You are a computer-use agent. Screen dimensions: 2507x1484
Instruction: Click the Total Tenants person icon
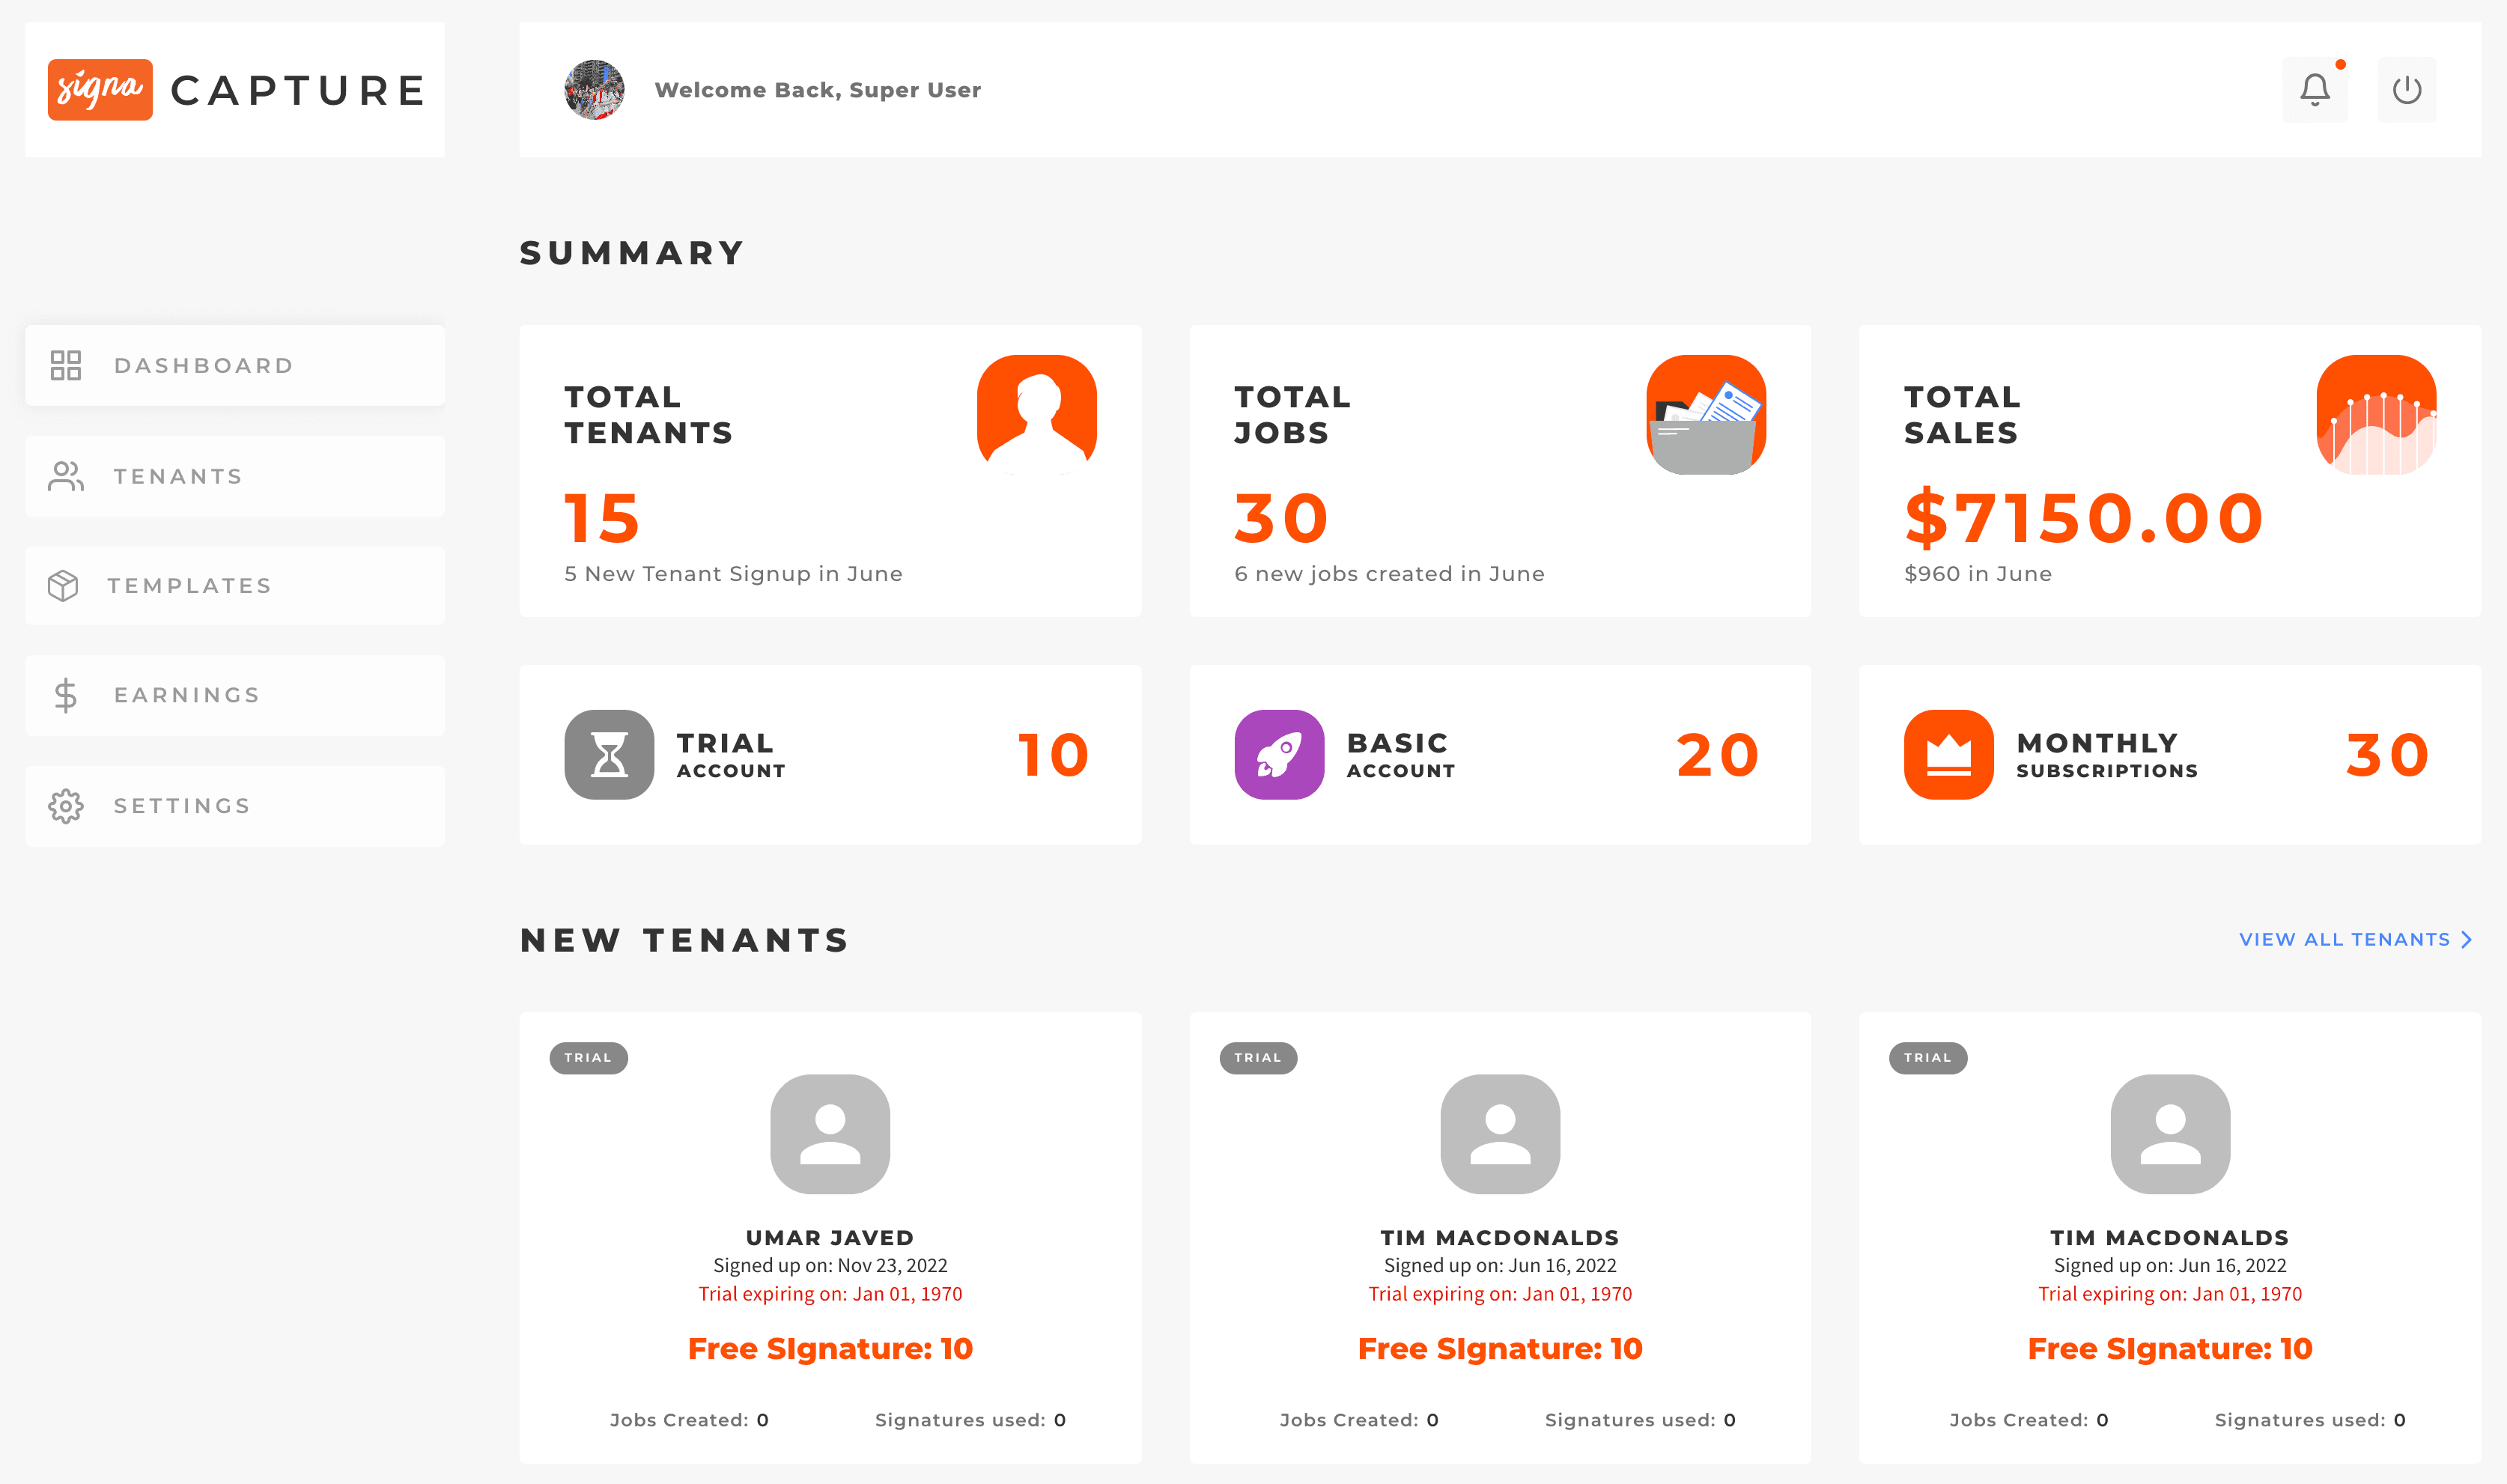coord(1036,414)
